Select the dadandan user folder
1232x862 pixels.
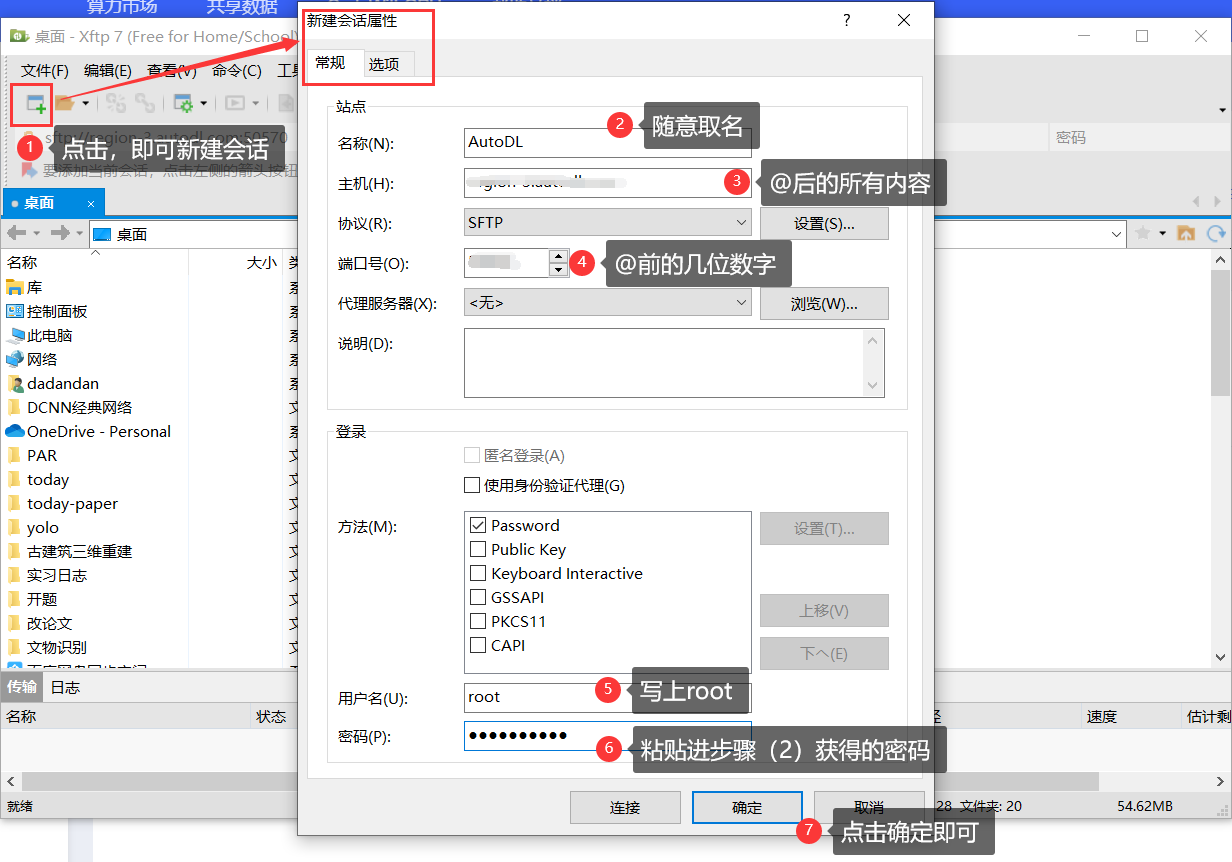(x=52, y=383)
